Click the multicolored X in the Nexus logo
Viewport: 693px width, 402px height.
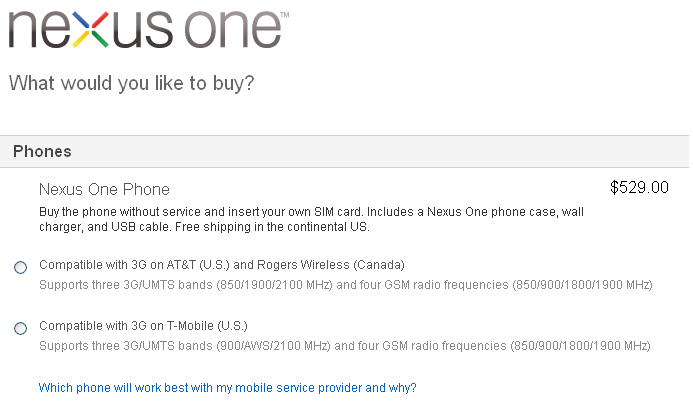pos(91,29)
